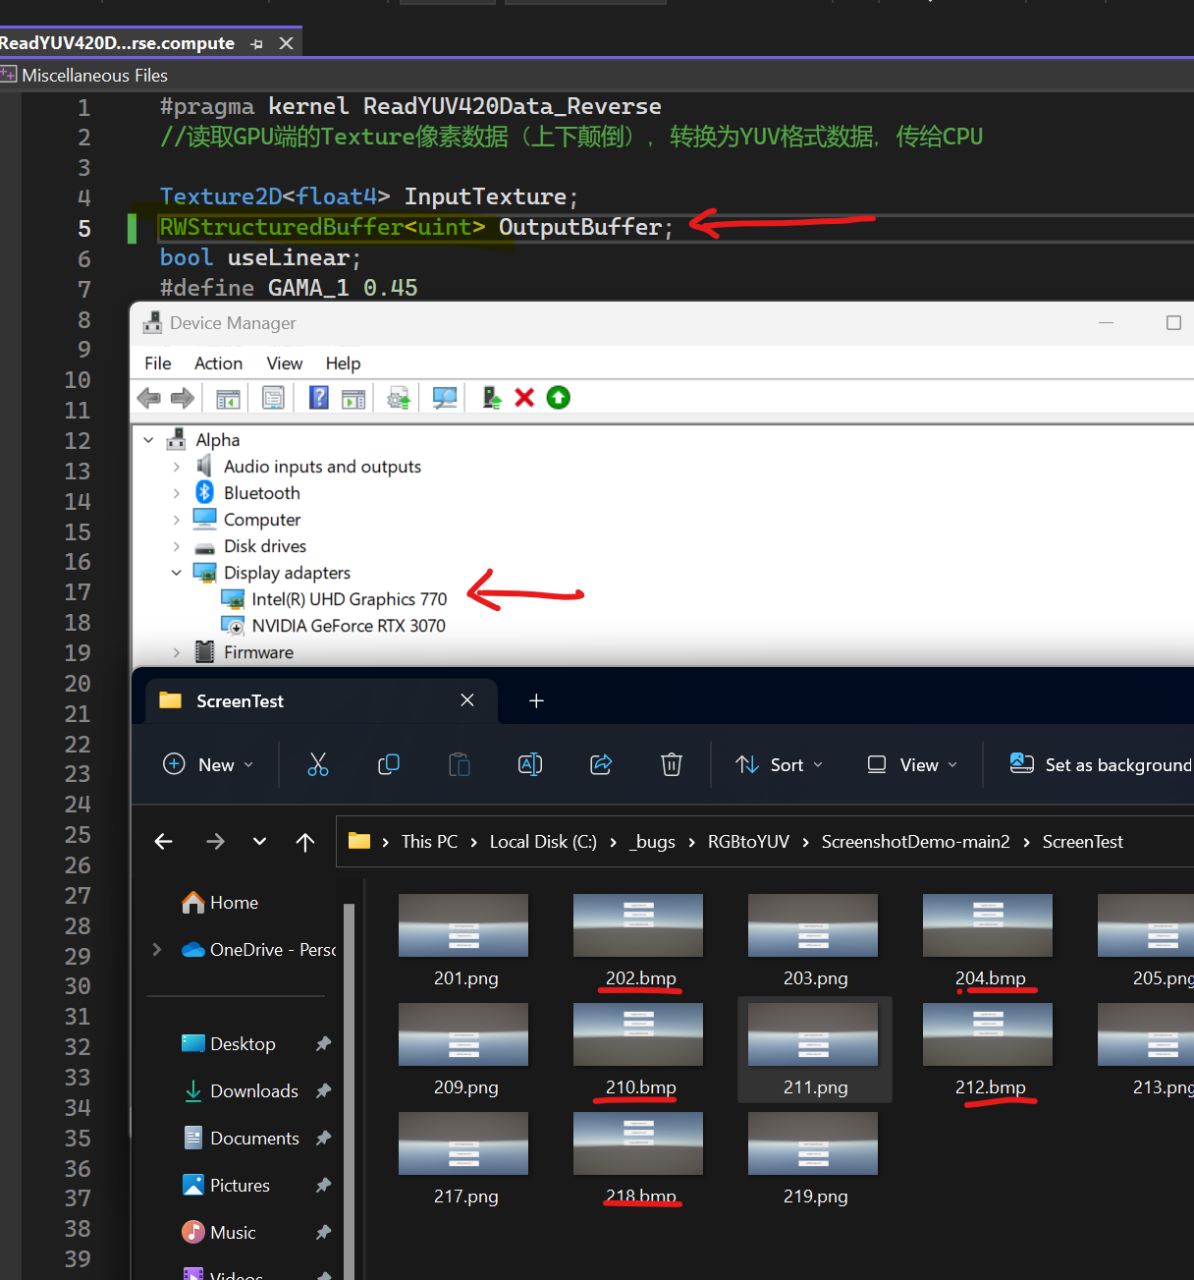The height and width of the screenshot is (1280, 1194).
Task: Click the Delete trash can icon
Action: [x=672, y=765]
